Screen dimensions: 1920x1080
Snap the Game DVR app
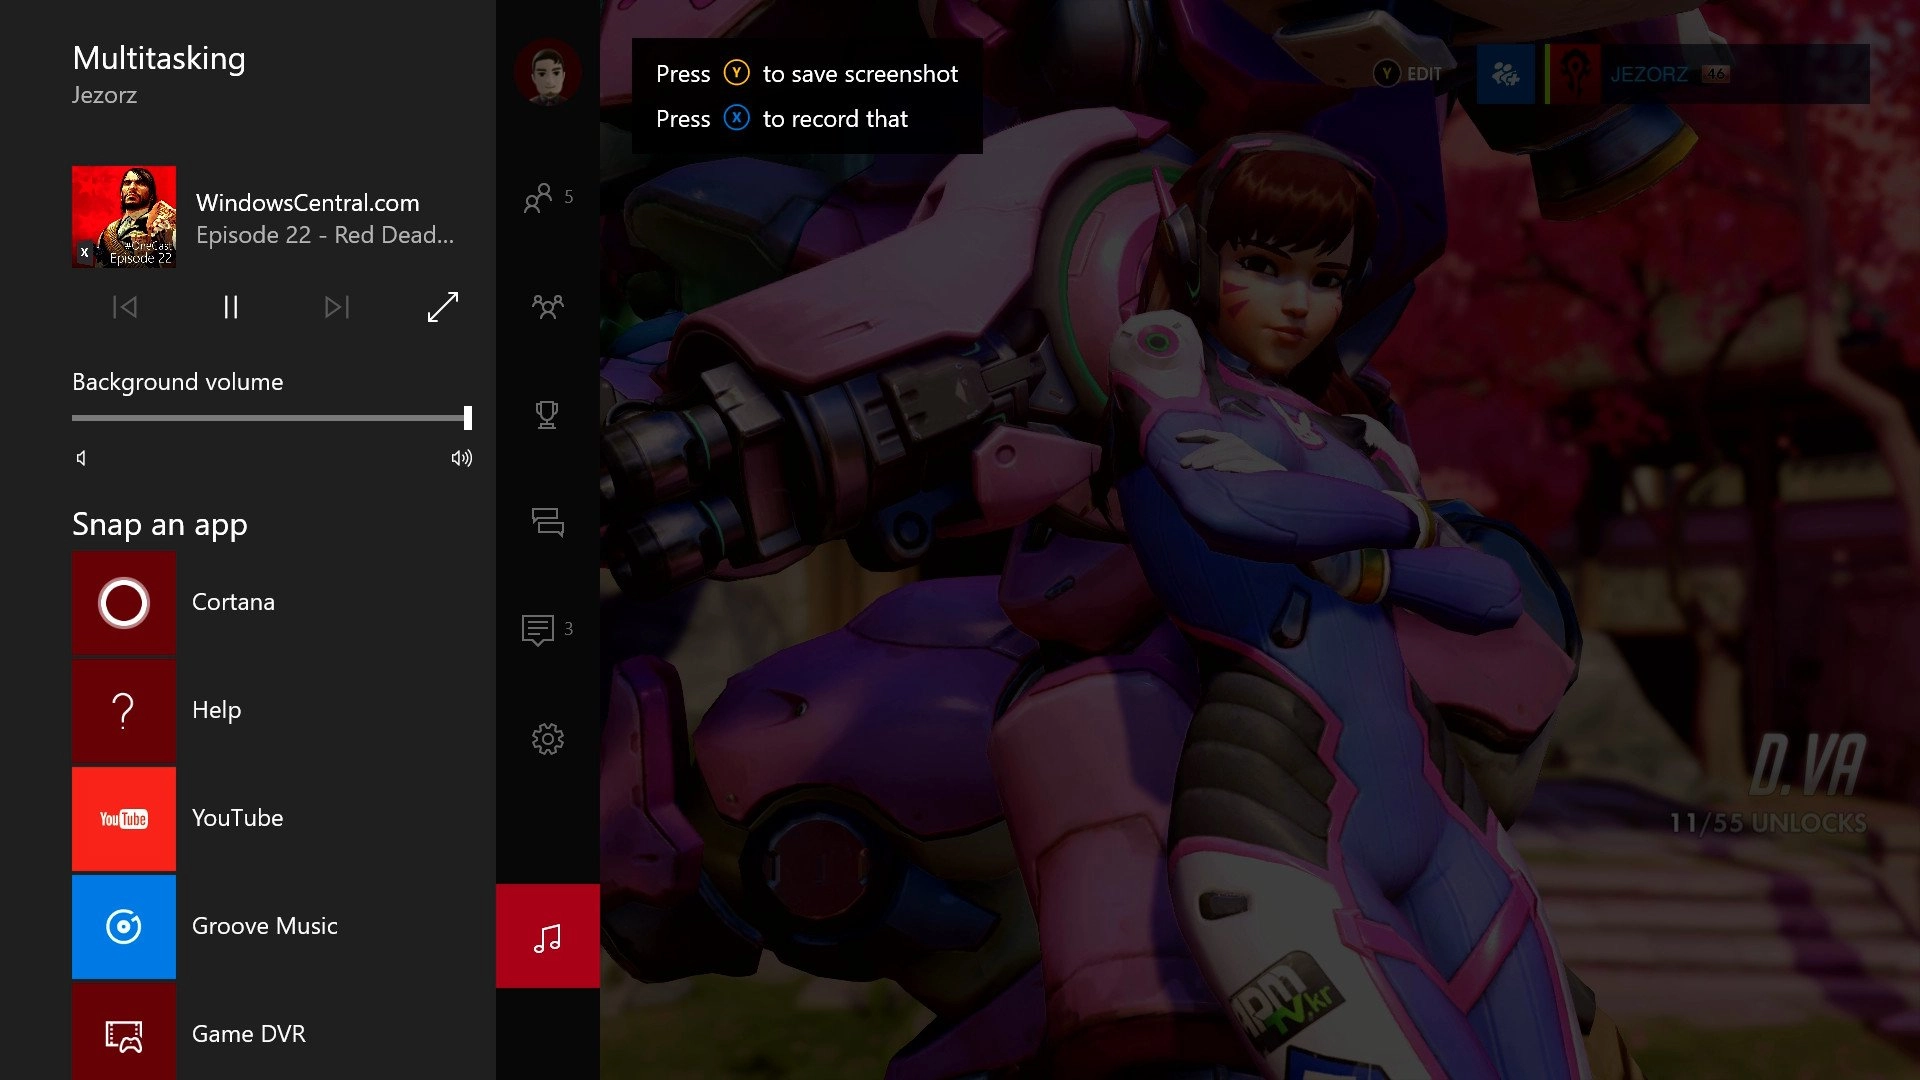point(124,1034)
